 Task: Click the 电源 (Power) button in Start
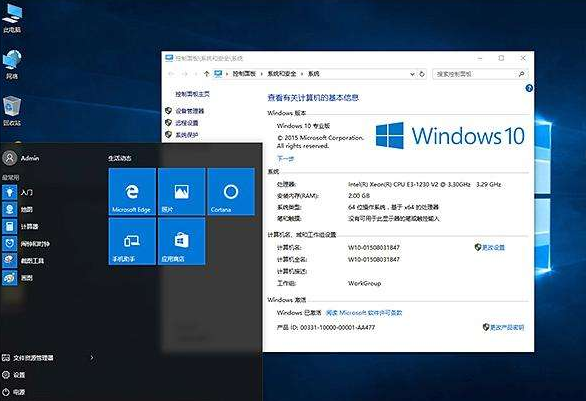13,392
